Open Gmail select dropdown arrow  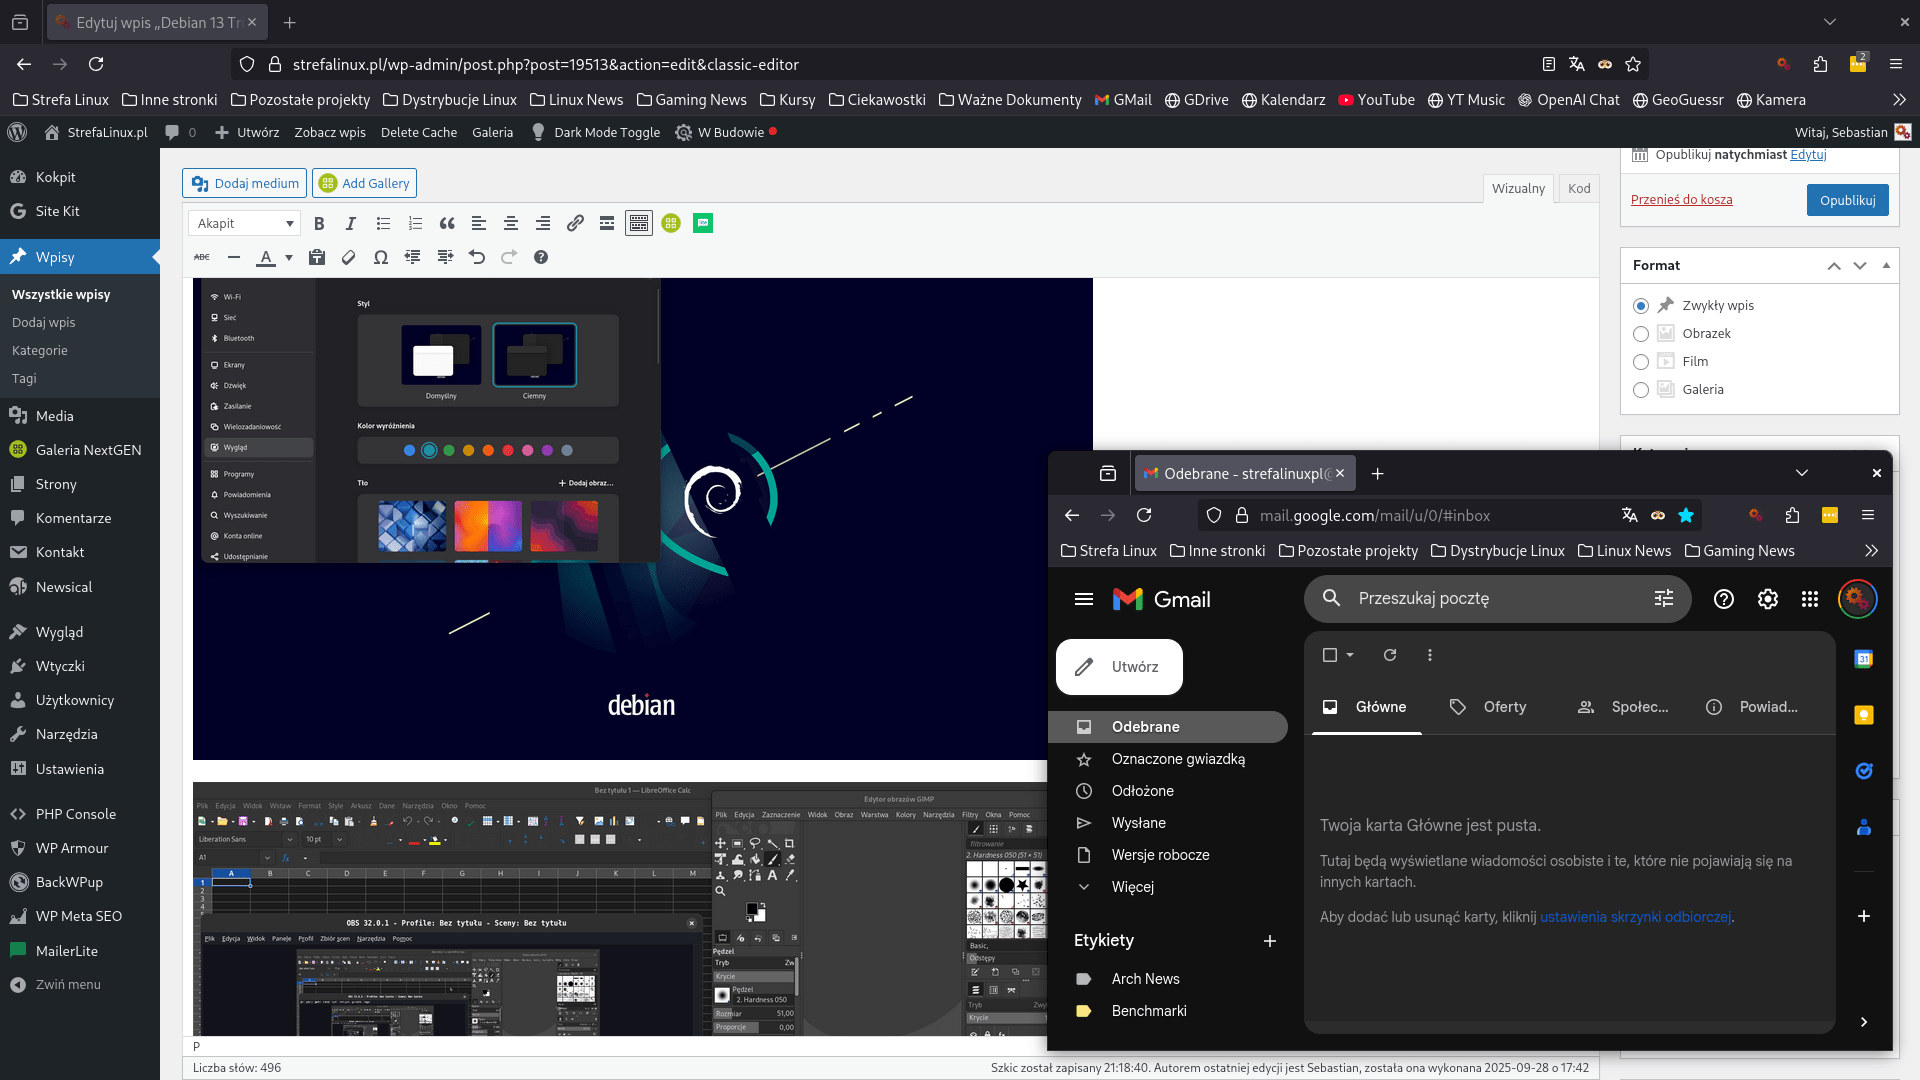pyautogui.click(x=1350, y=655)
